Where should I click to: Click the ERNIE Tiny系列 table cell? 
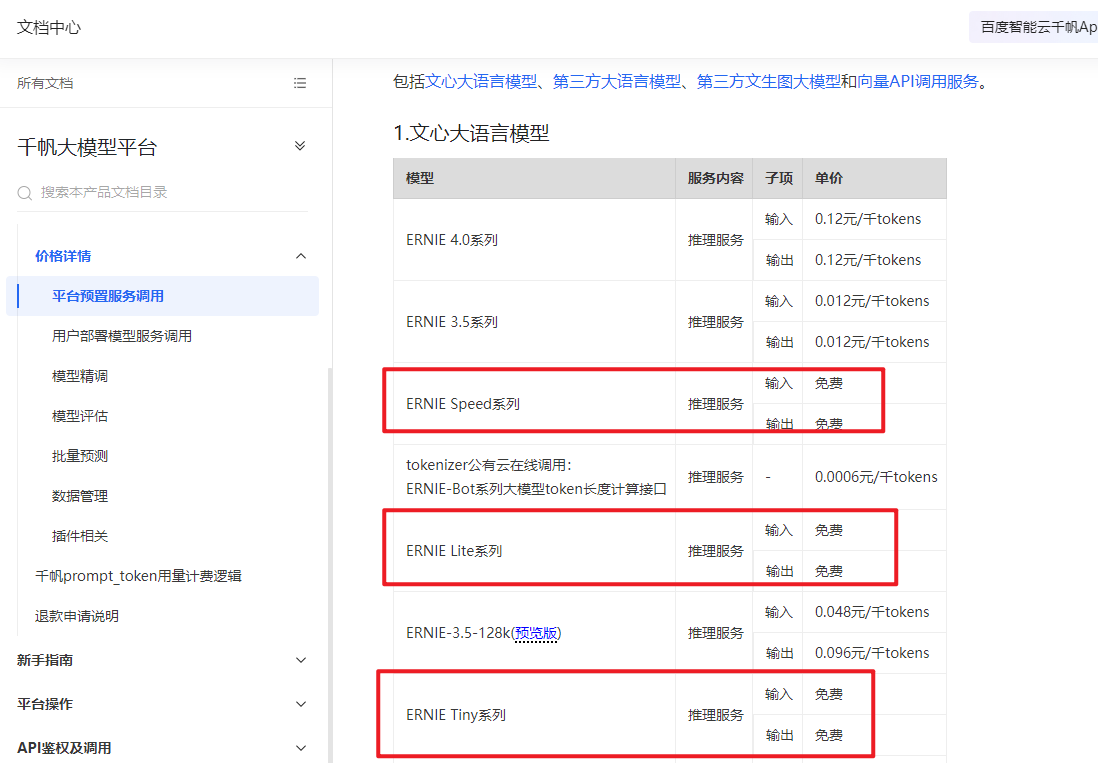534,715
